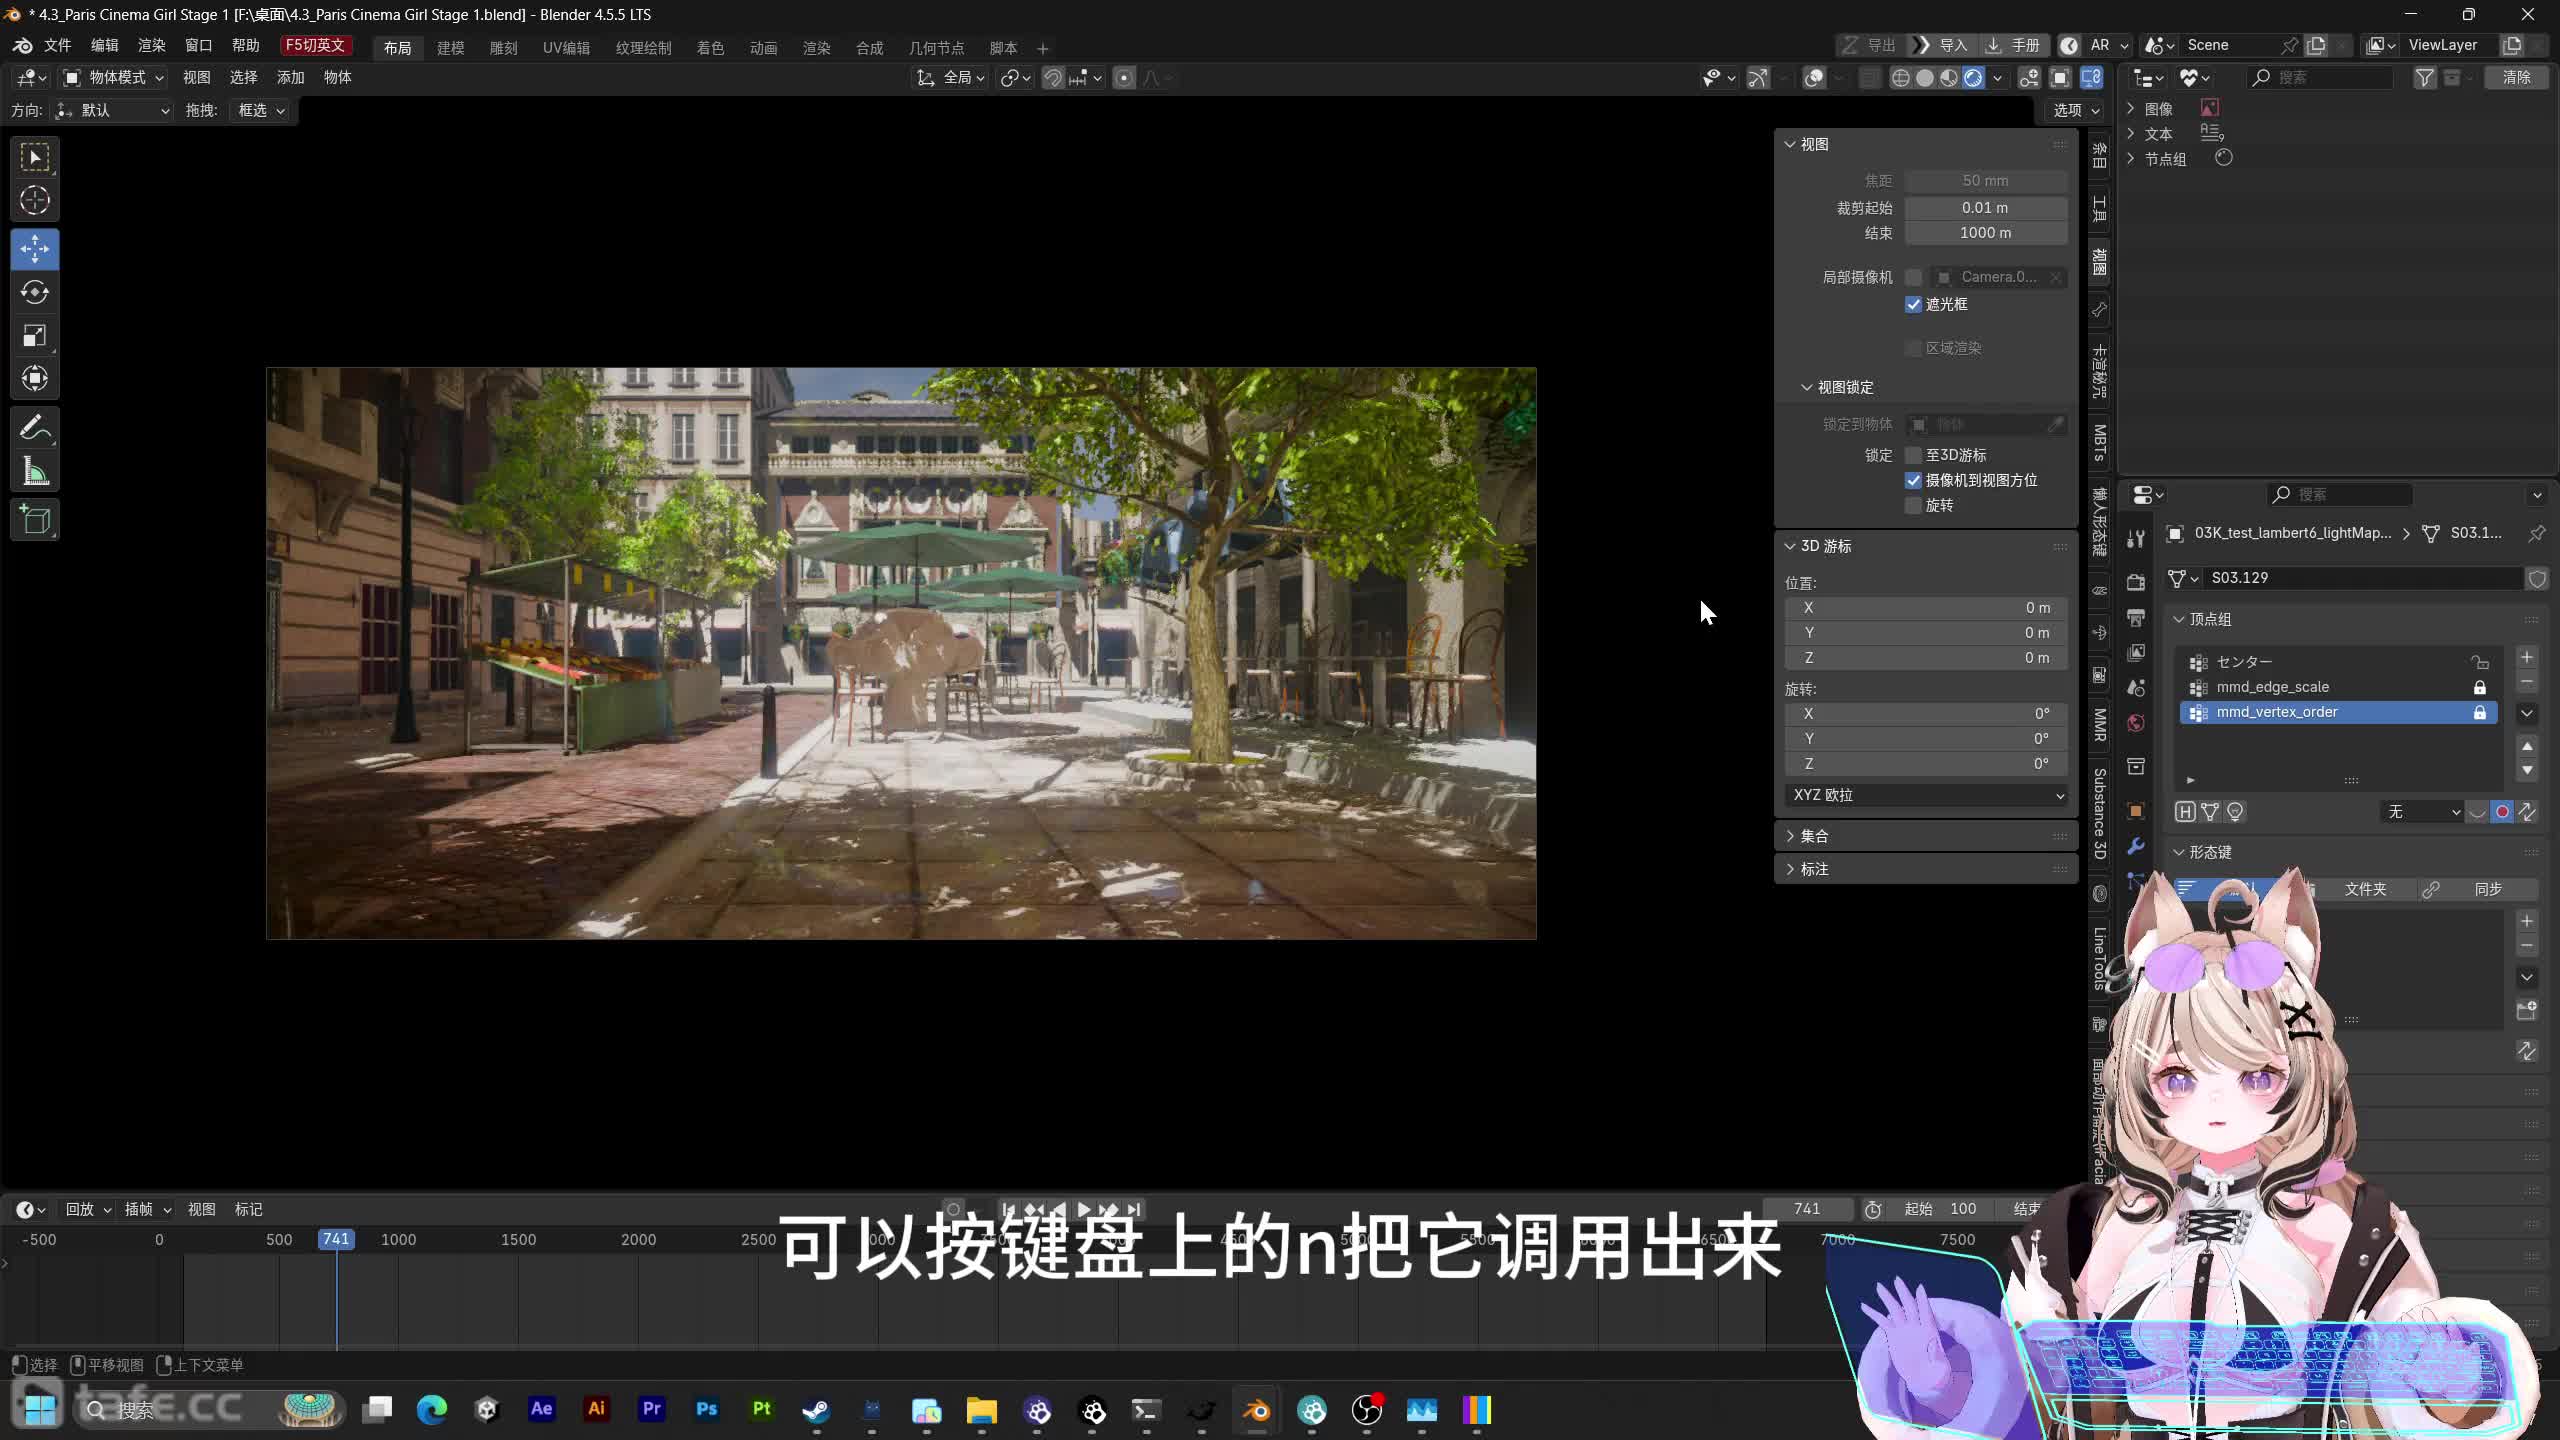Viewport: 2560px width, 1440px height.
Task: Jump to the timeline end frame
Action: coord(1133,1210)
